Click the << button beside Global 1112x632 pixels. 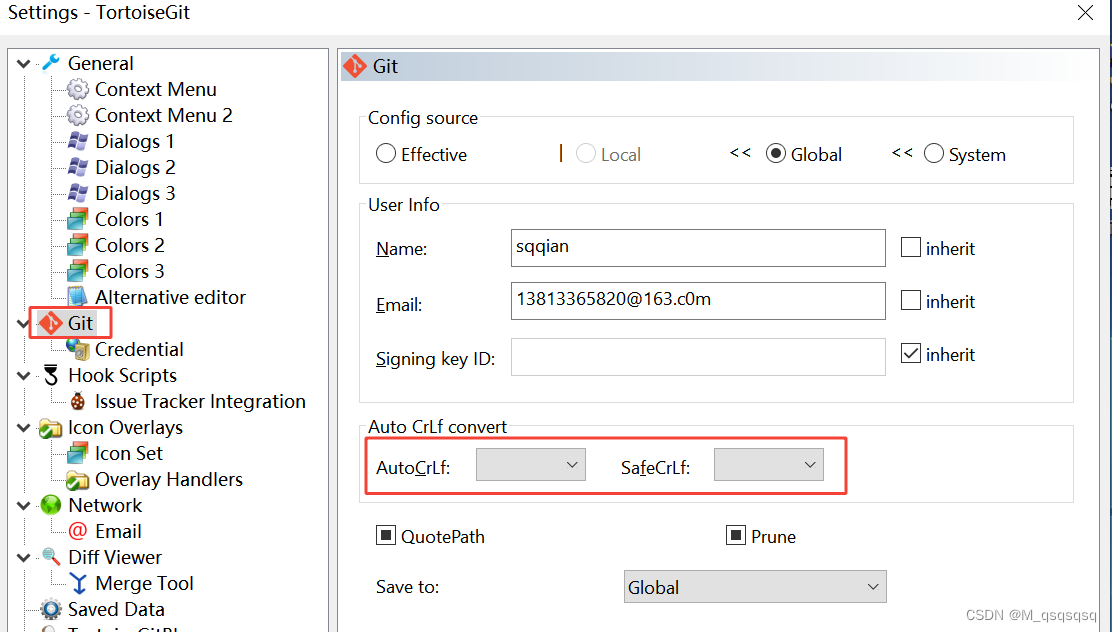point(740,153)
